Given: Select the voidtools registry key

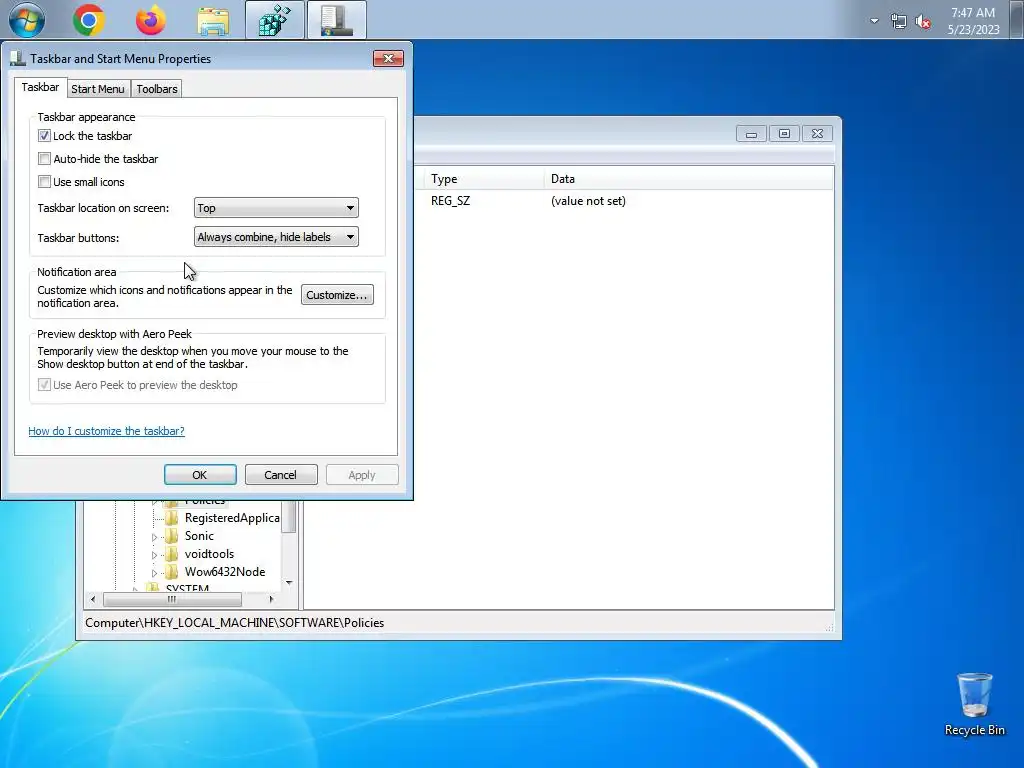Looking at the screenshot, I should pos(209,554).
